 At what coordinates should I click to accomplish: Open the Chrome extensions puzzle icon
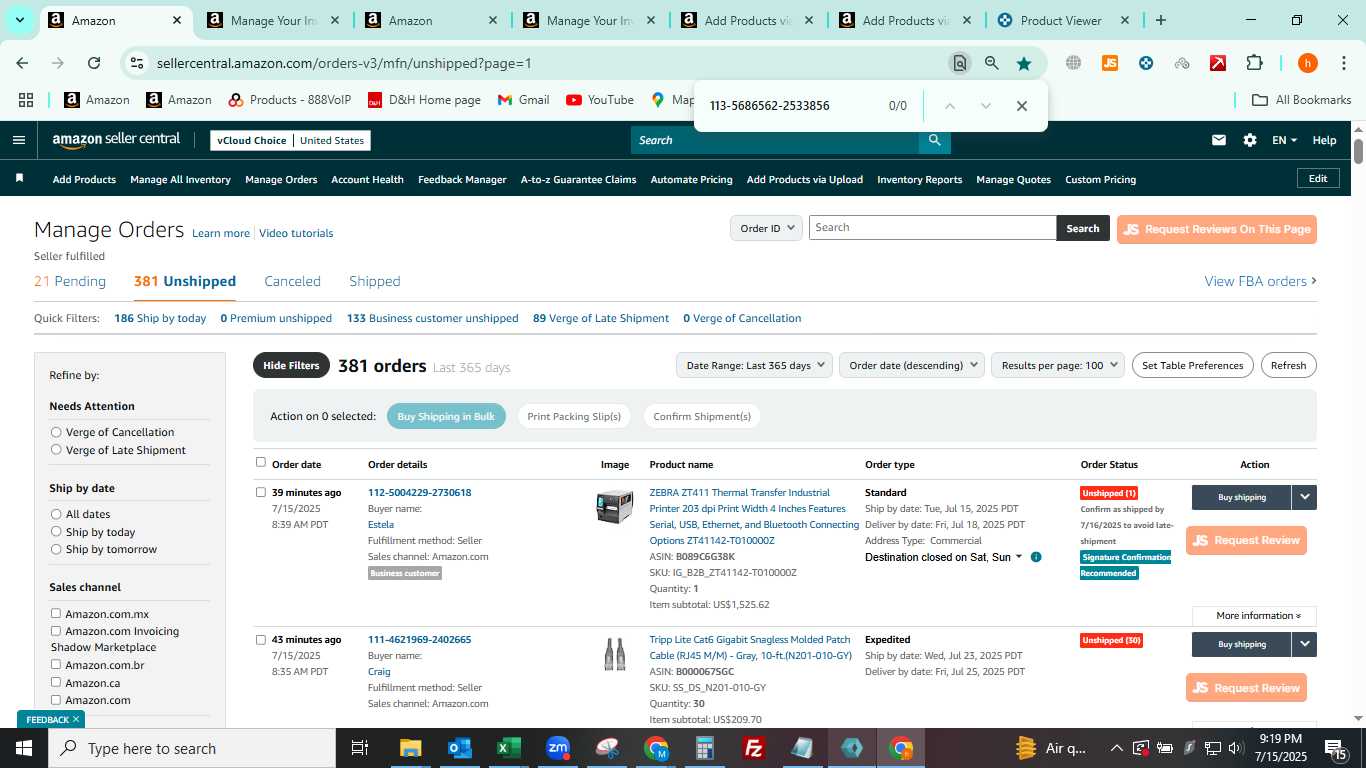pyautogui.click(x=1254, y=63)
